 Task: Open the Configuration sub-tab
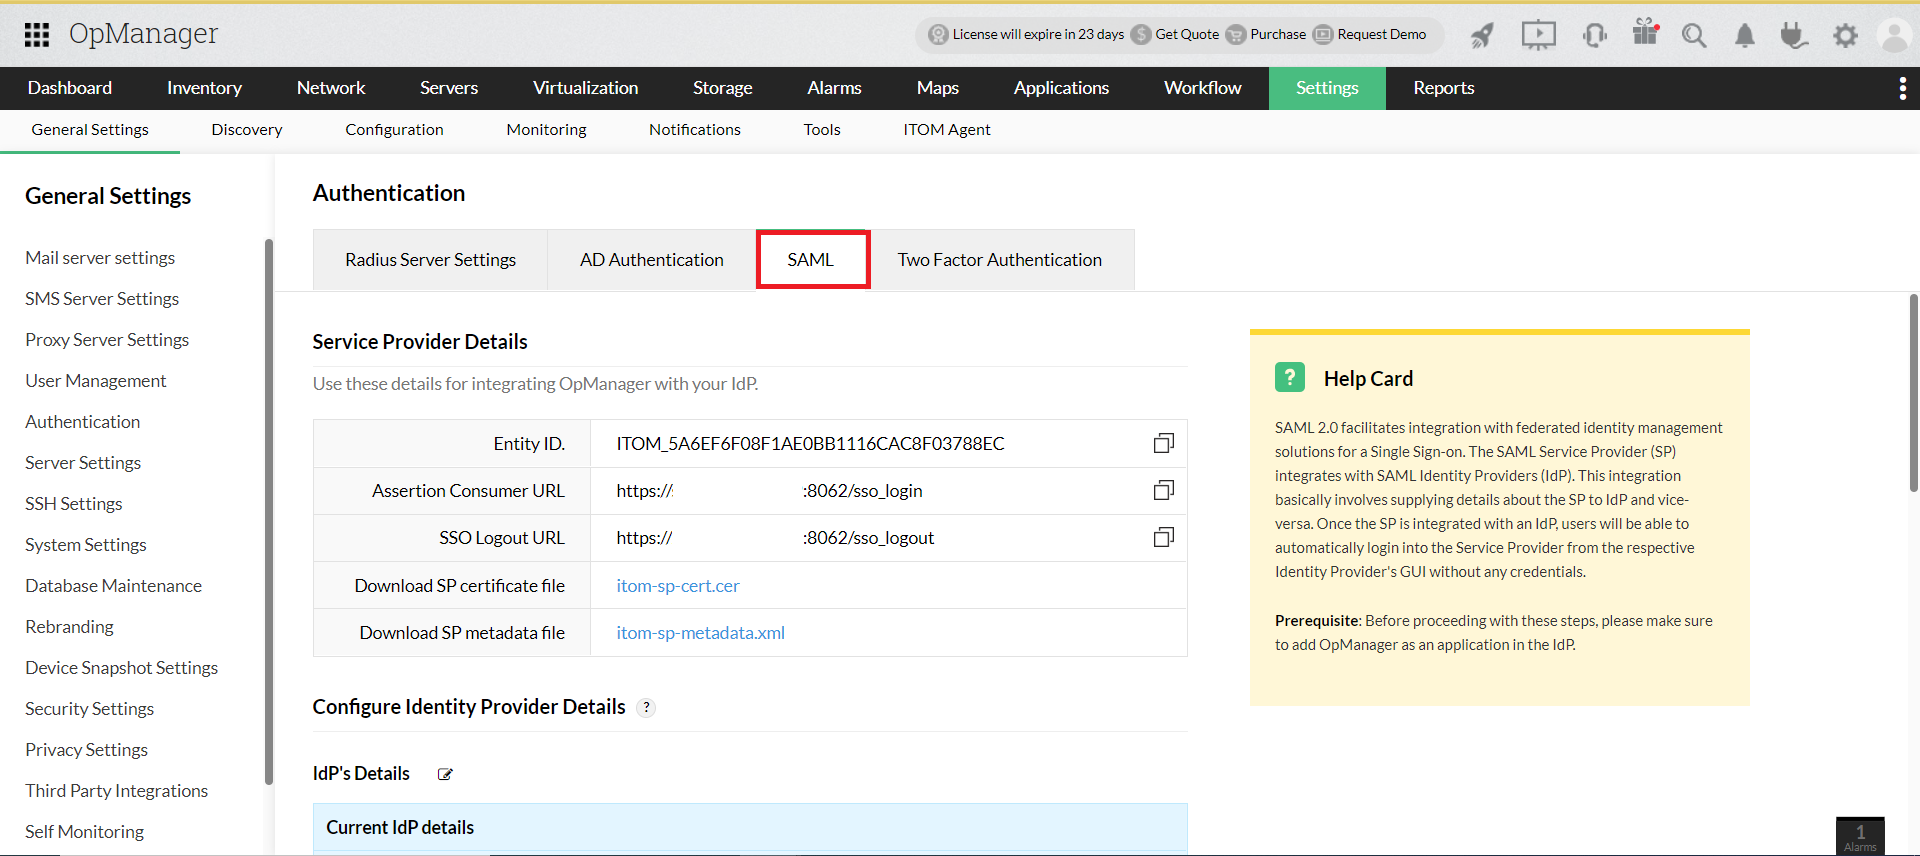coord(394,130)
